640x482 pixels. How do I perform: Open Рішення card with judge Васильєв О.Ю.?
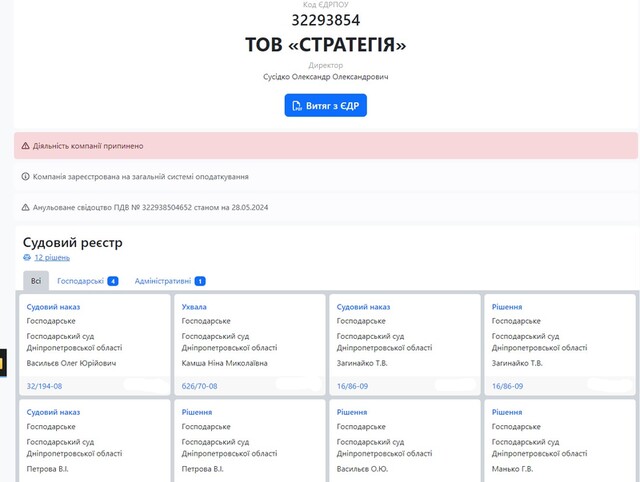(351, 412)
